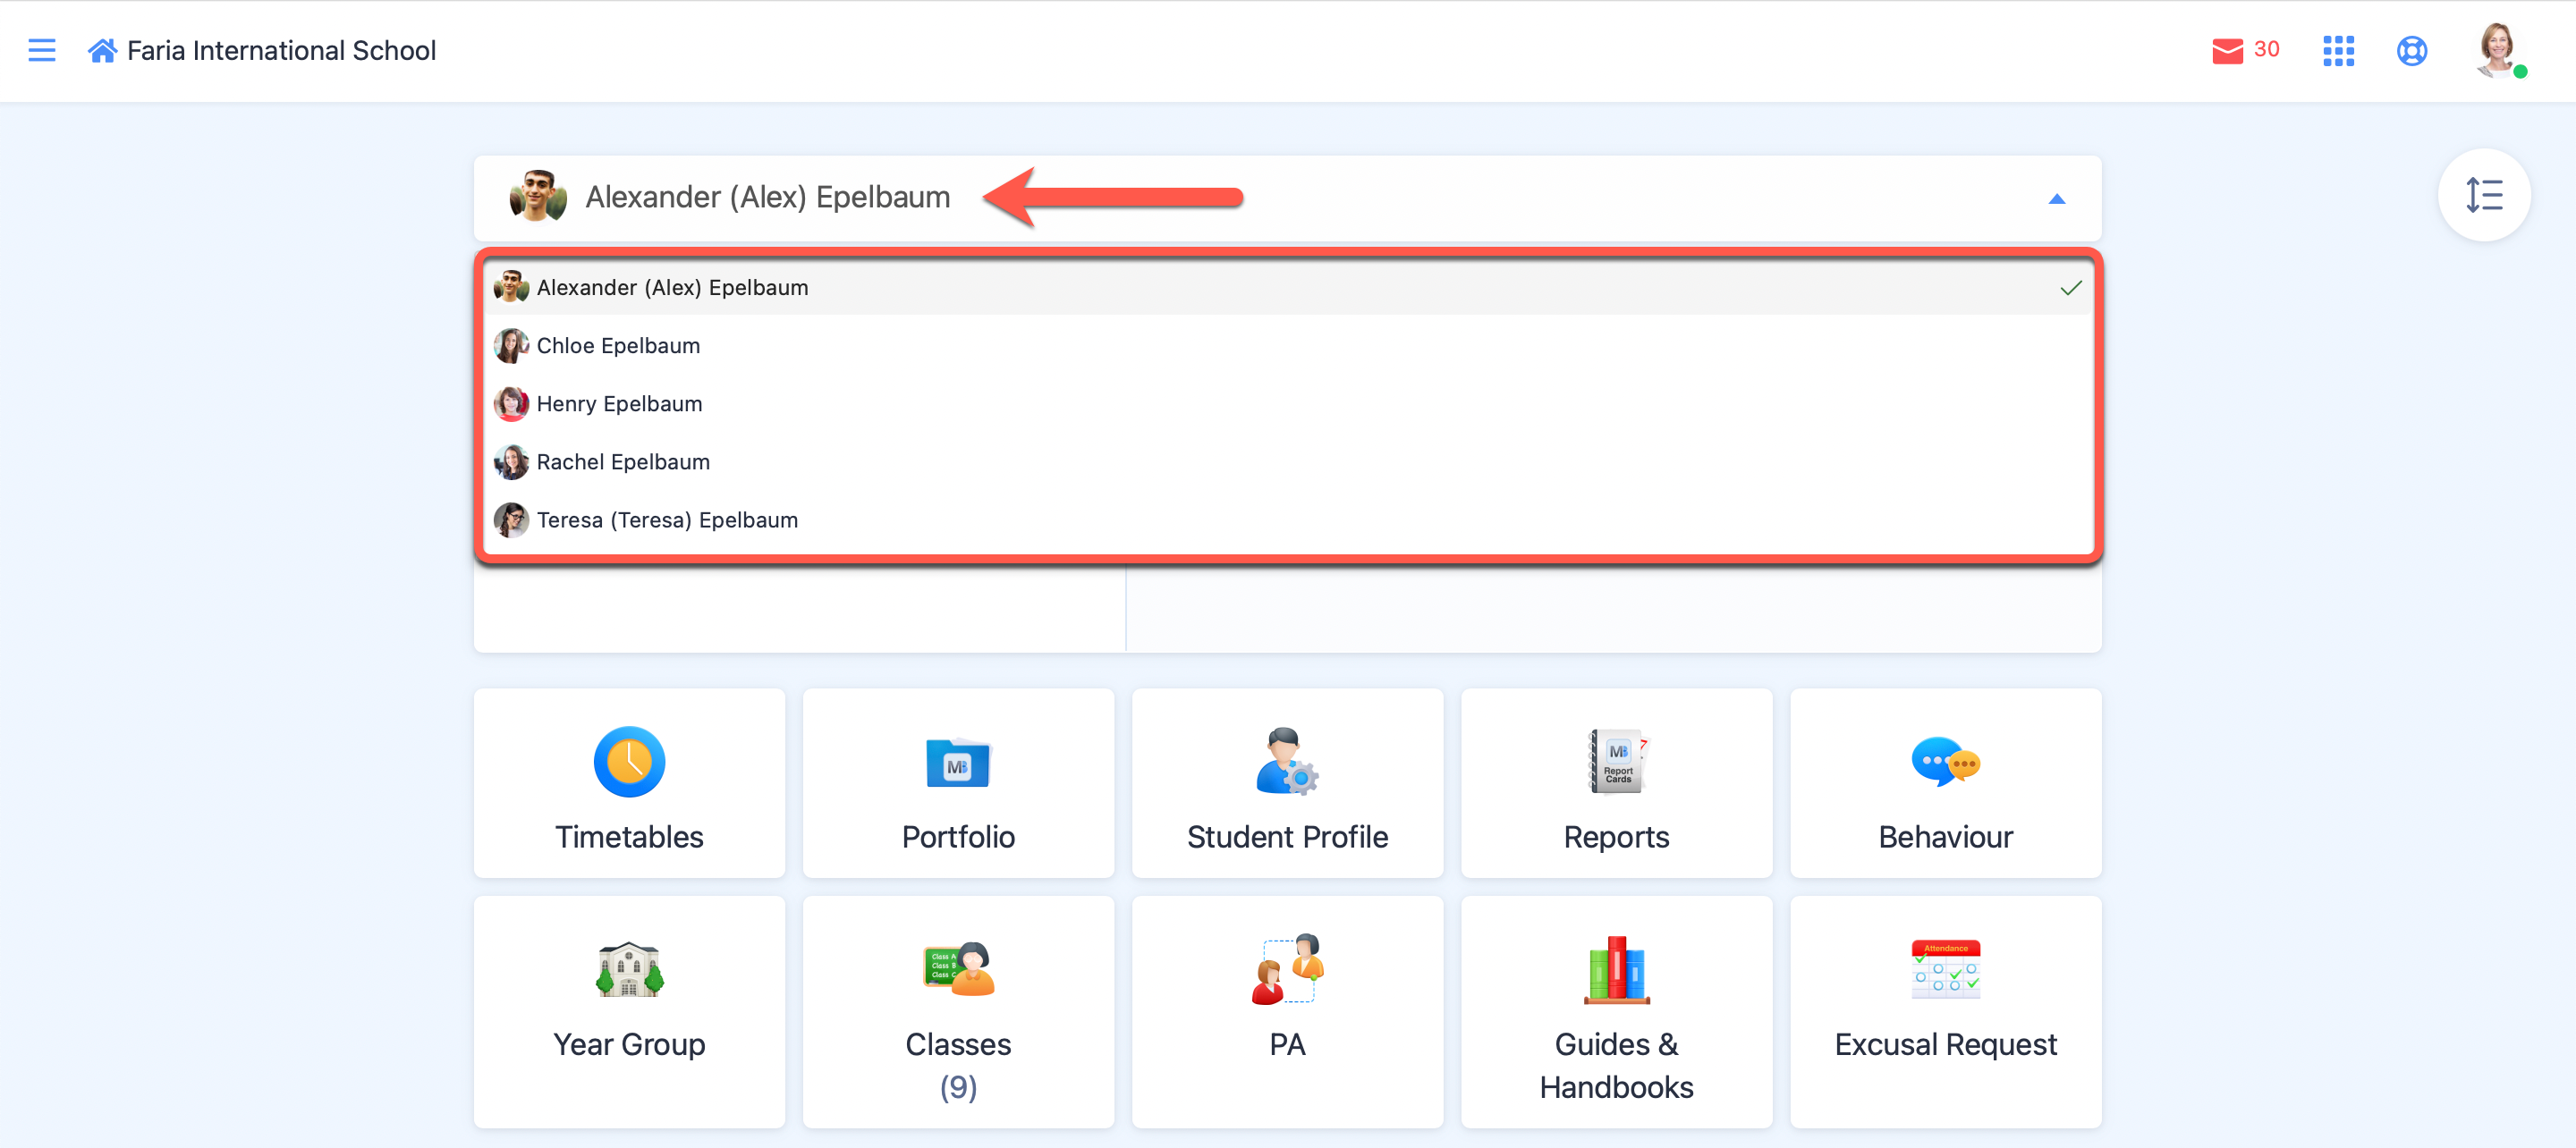
Task: Click the Guides & Handbooks label
Action: pos(1616,1066)
